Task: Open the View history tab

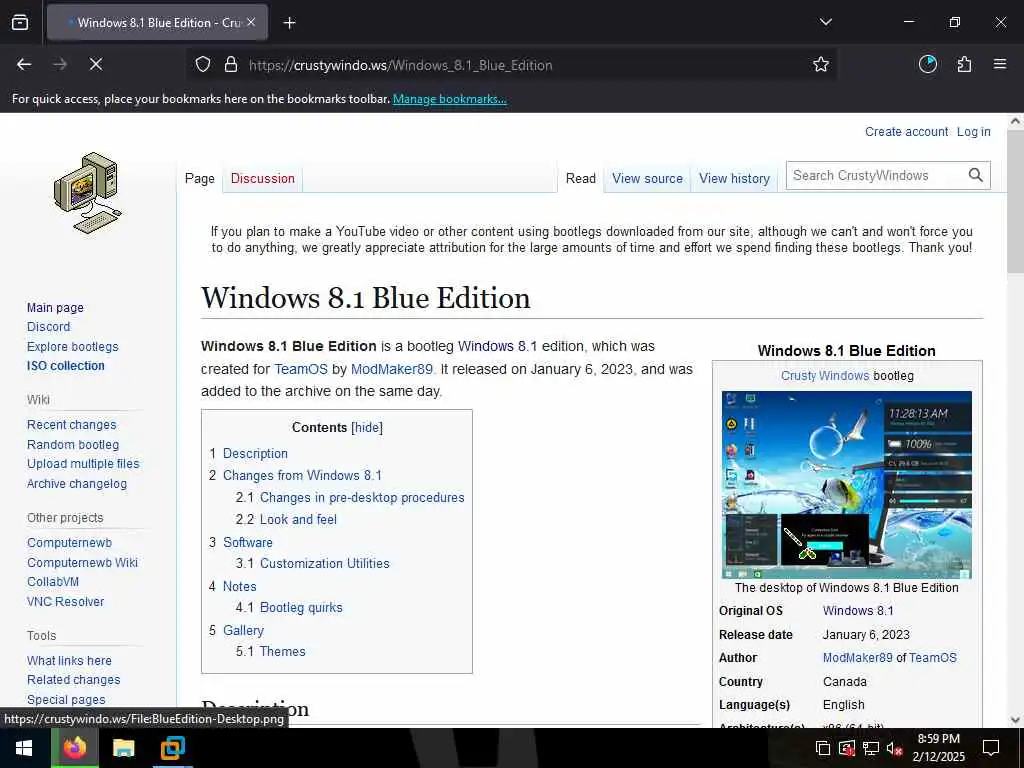Action: 734,178
